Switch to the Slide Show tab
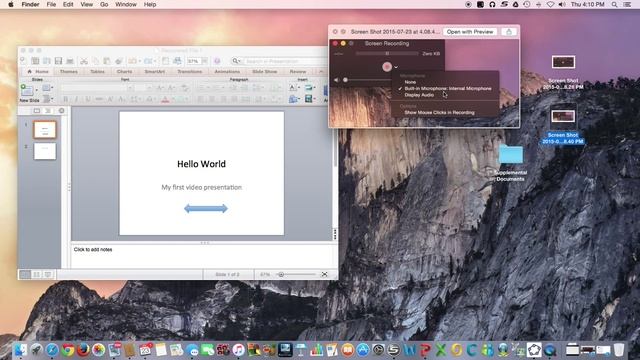Screen dimensions: 640x360 [x=264, y=72]
